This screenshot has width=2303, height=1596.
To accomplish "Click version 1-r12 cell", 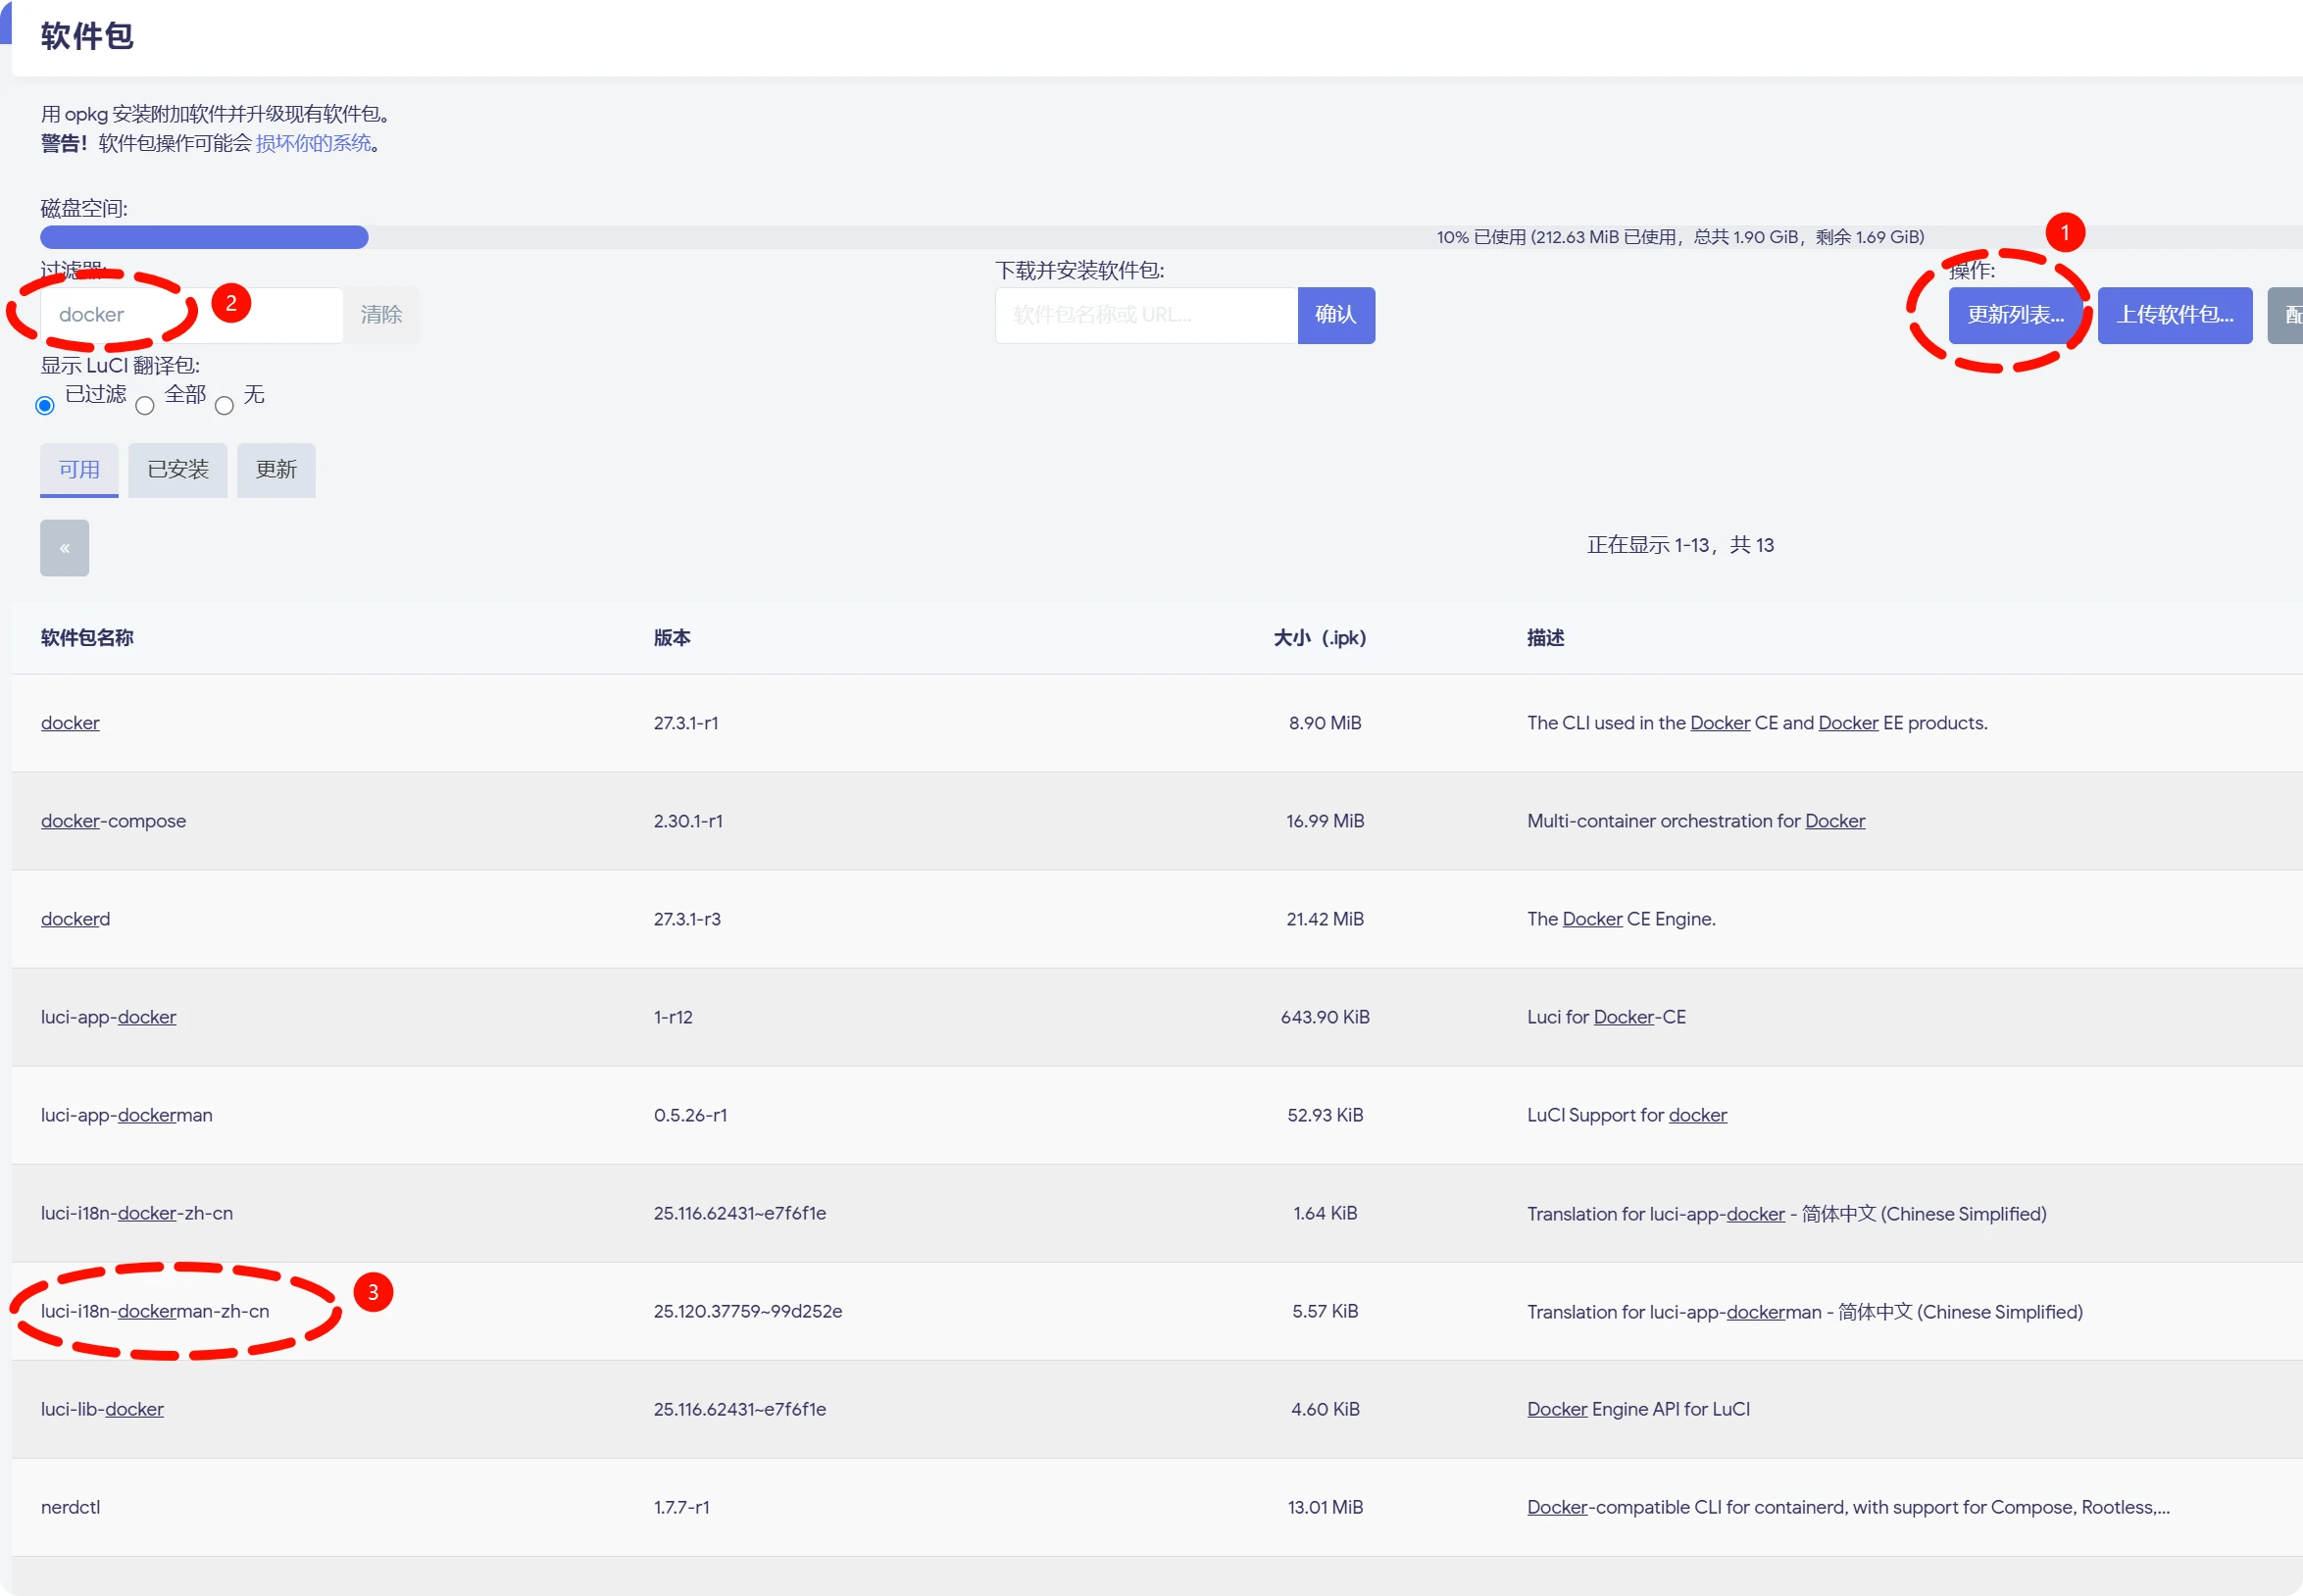I will pyautogui.click(x=673, y=1017).
